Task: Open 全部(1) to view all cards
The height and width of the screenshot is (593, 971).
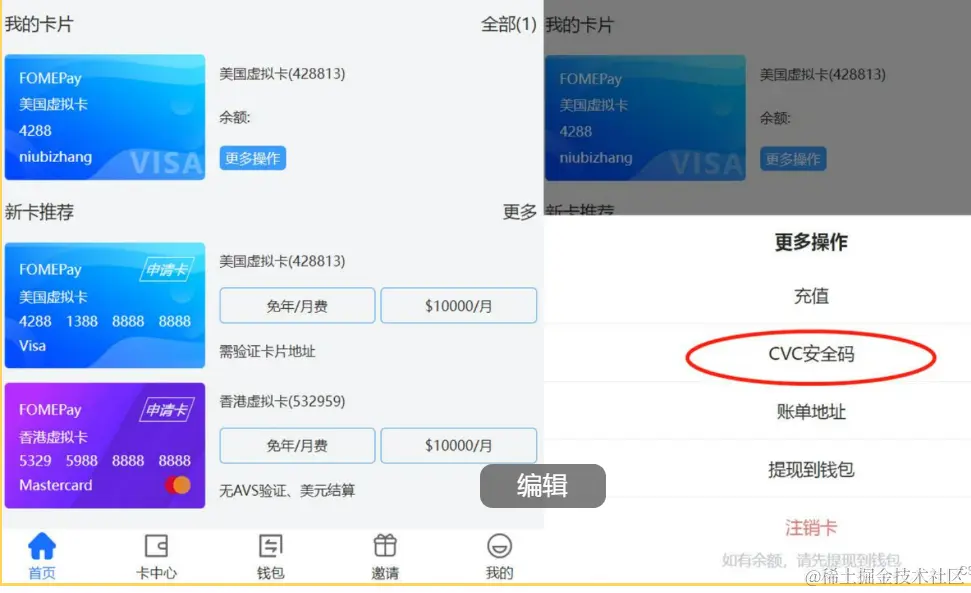Action: 508,24
